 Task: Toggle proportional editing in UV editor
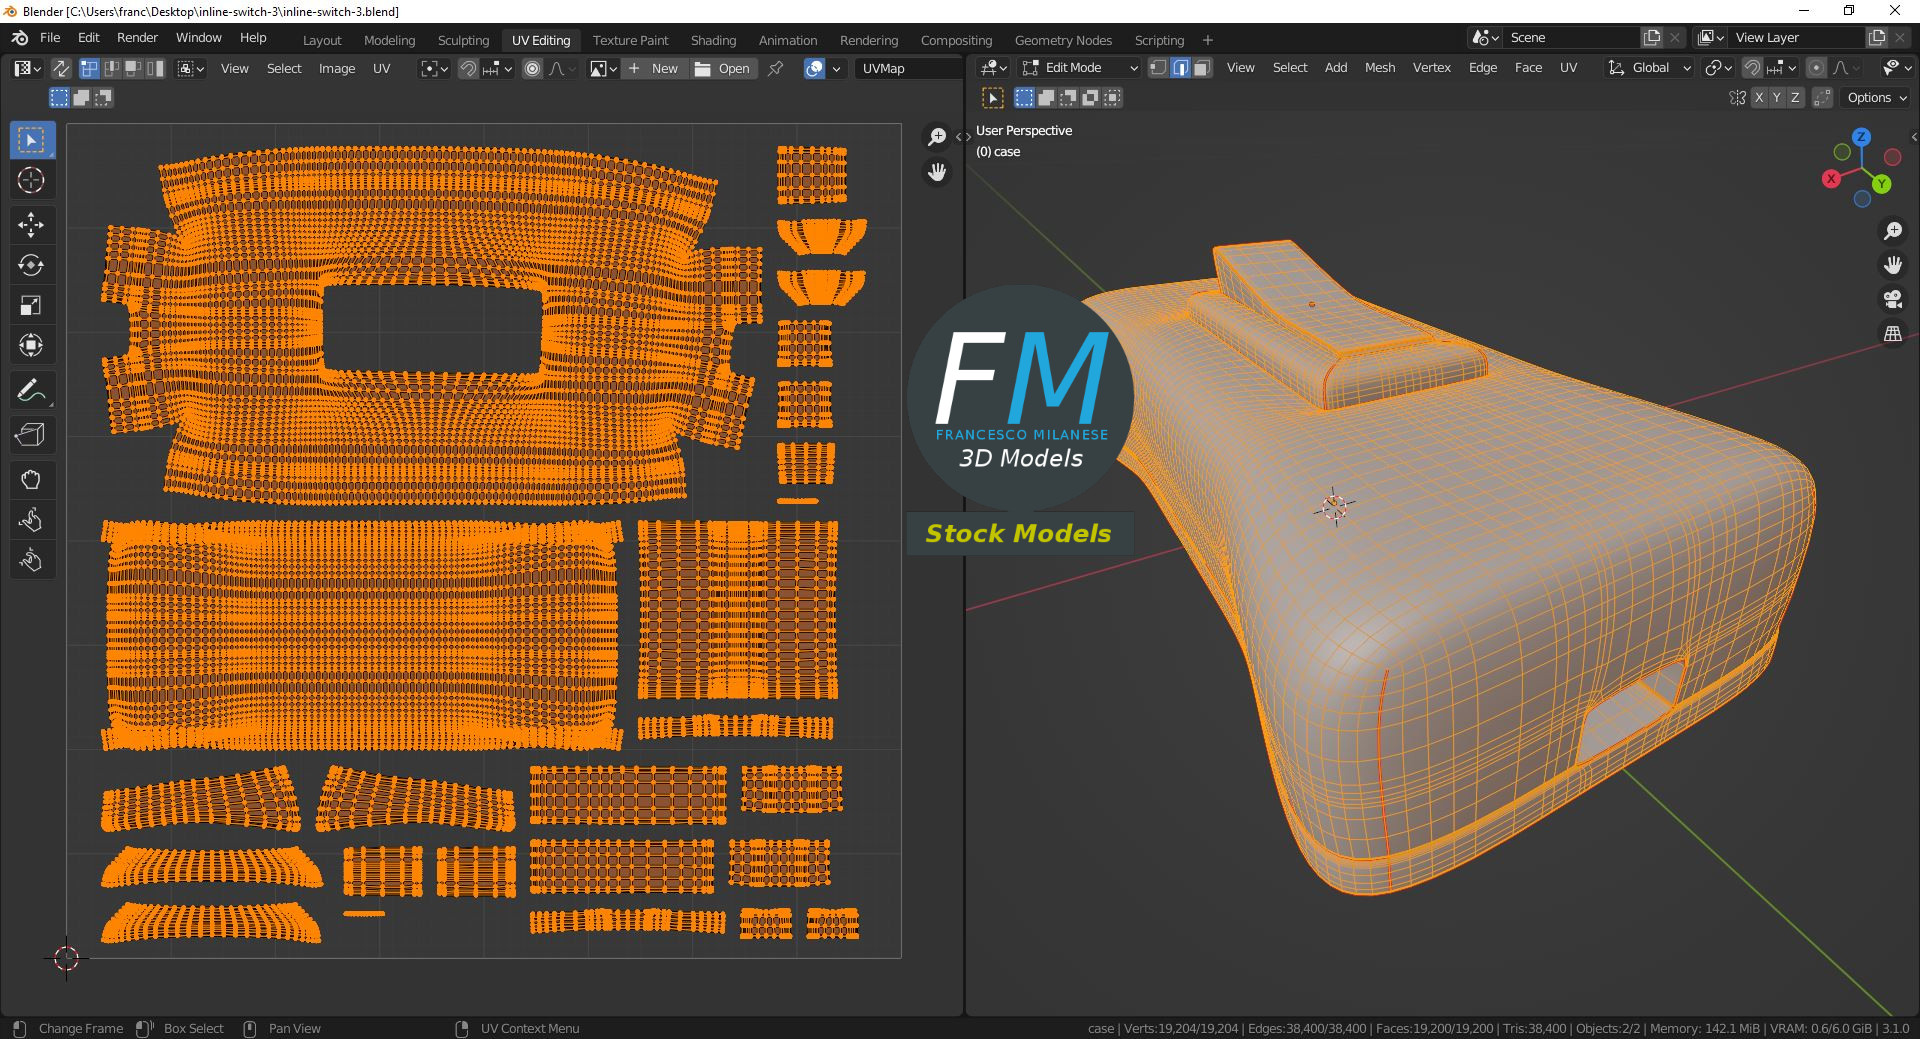pyautogui.click(x=532, y=68)
